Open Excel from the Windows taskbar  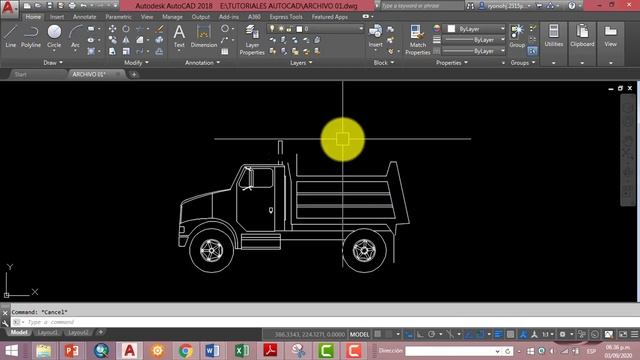242,351
